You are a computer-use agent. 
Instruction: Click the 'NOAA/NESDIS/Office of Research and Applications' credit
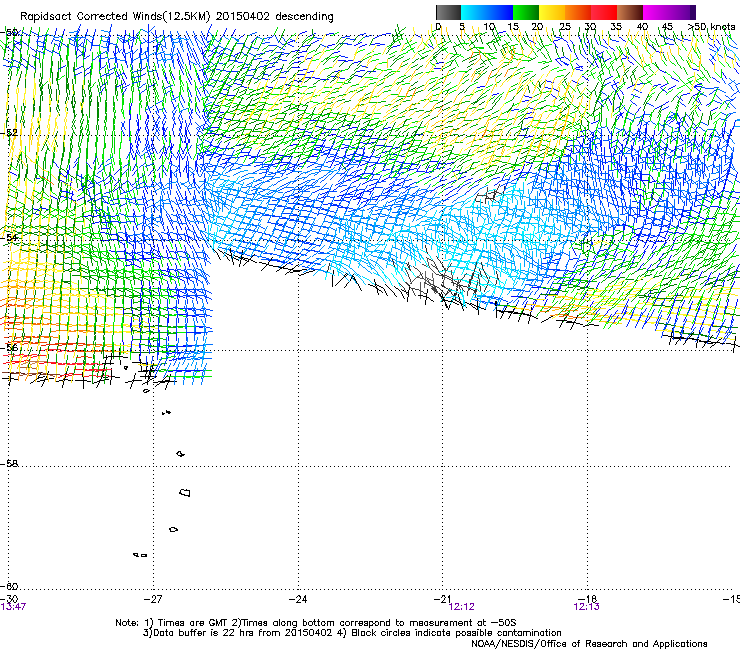pyautogui.click(x=589, y=643)
